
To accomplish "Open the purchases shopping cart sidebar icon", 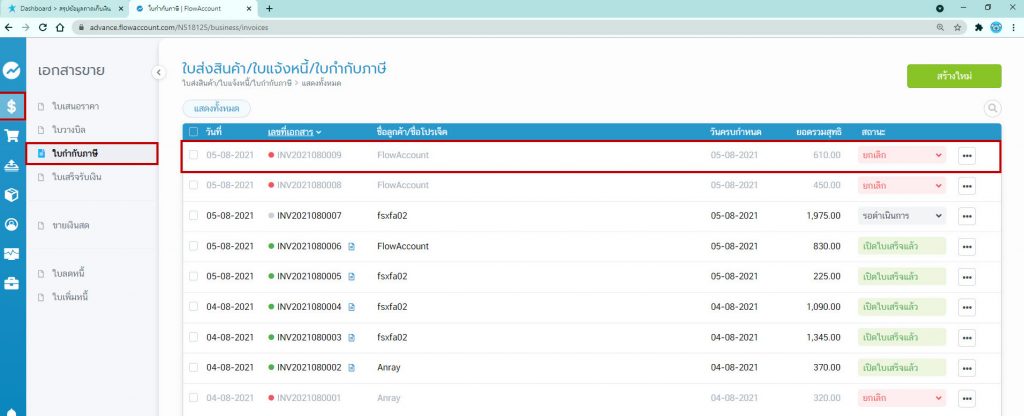I will point(12,135).
